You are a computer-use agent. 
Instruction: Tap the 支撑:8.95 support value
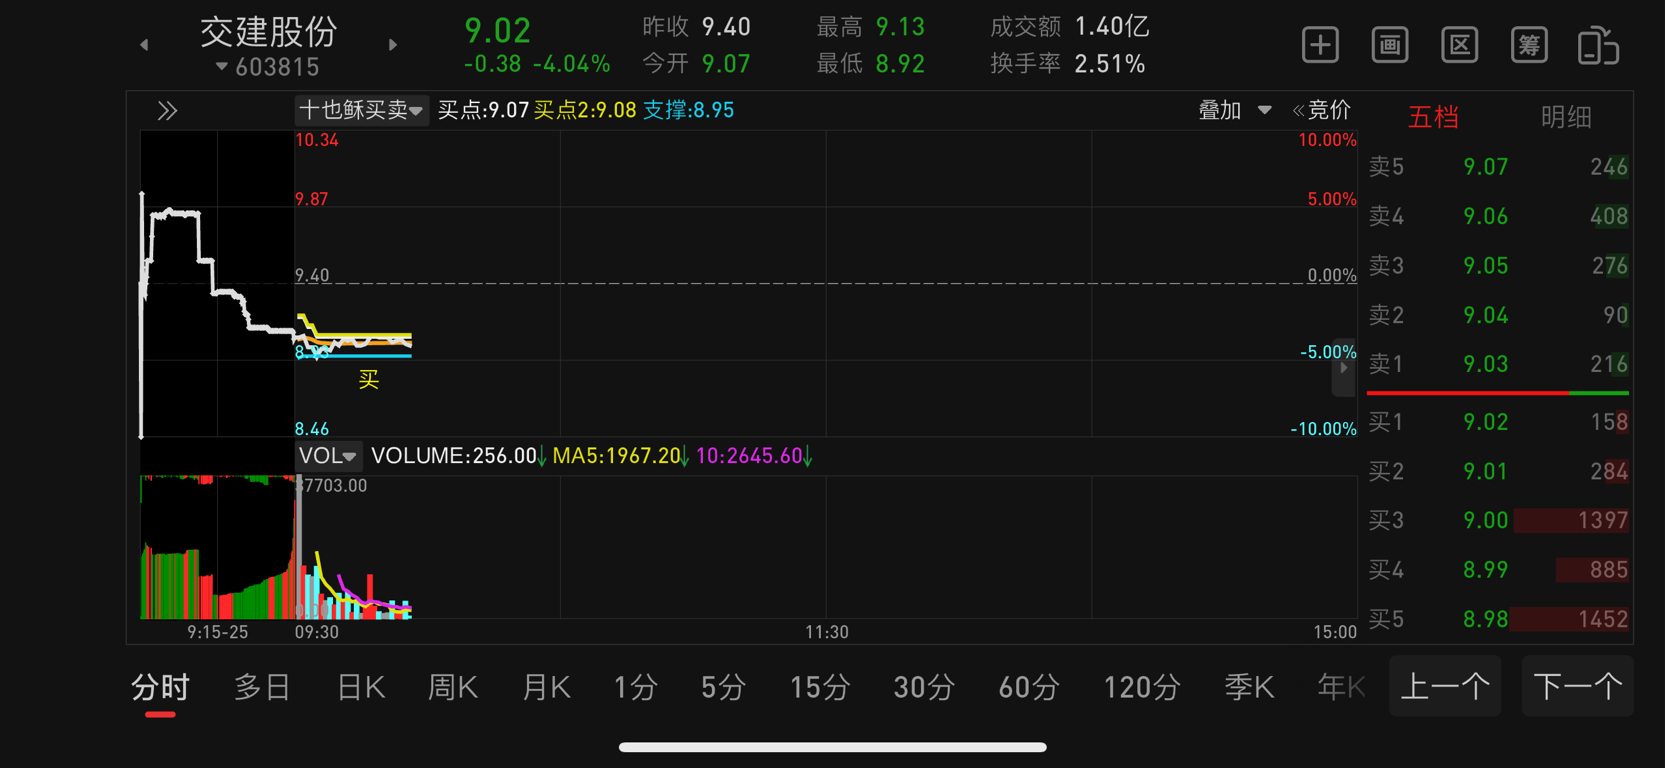(x=689, y=110)
